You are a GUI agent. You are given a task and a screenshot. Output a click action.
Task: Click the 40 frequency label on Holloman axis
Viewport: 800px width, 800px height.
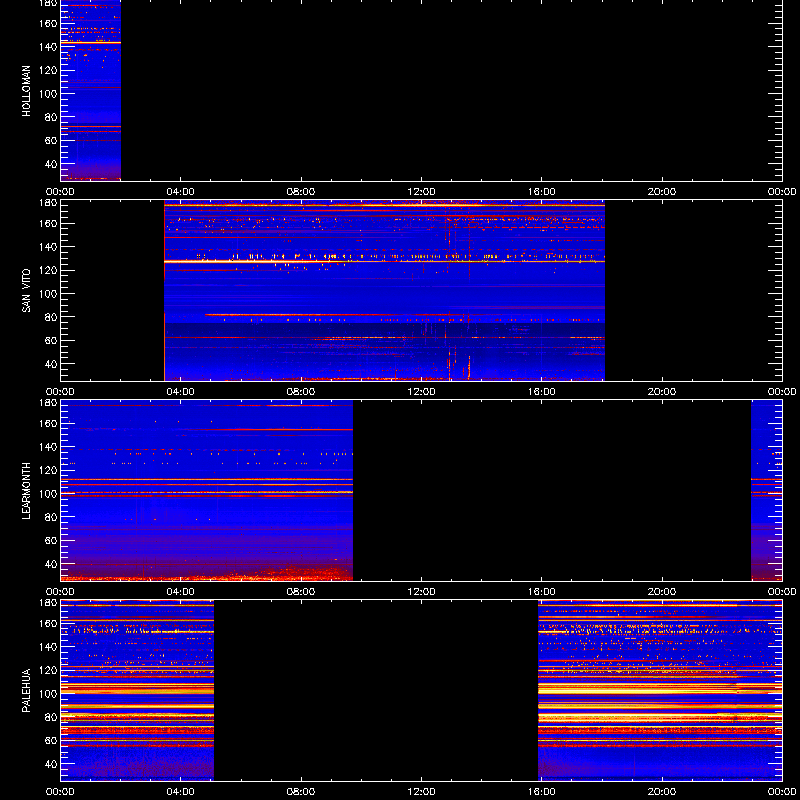click(x=51, y=164)
